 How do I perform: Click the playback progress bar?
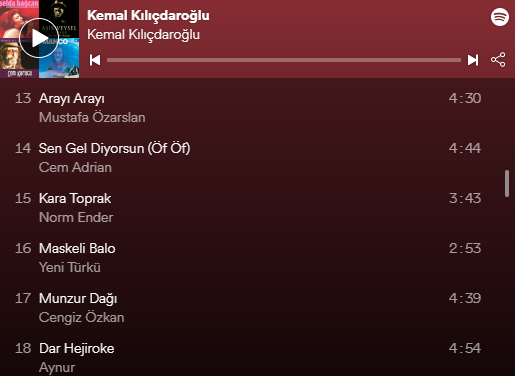284,60
